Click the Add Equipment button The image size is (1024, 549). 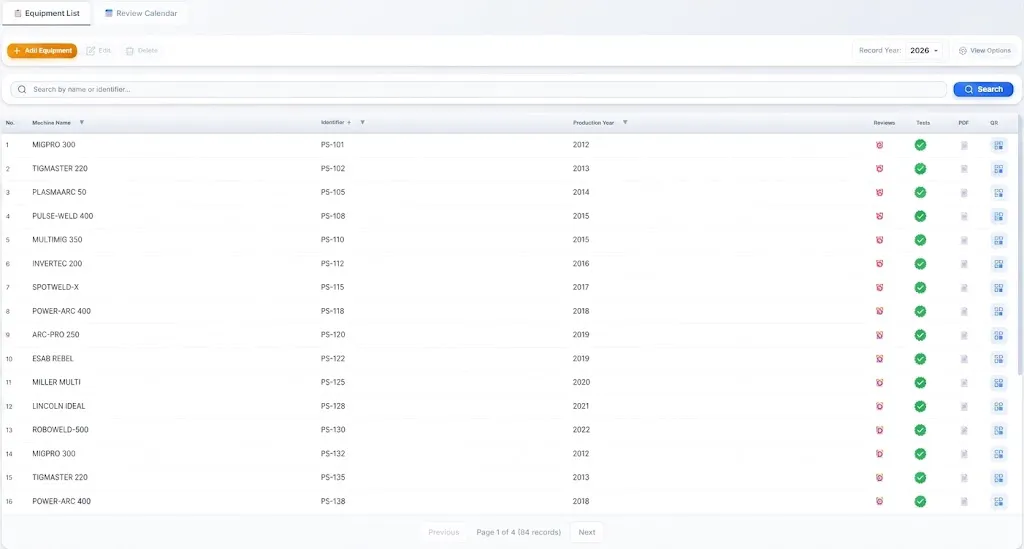[42, 50]
